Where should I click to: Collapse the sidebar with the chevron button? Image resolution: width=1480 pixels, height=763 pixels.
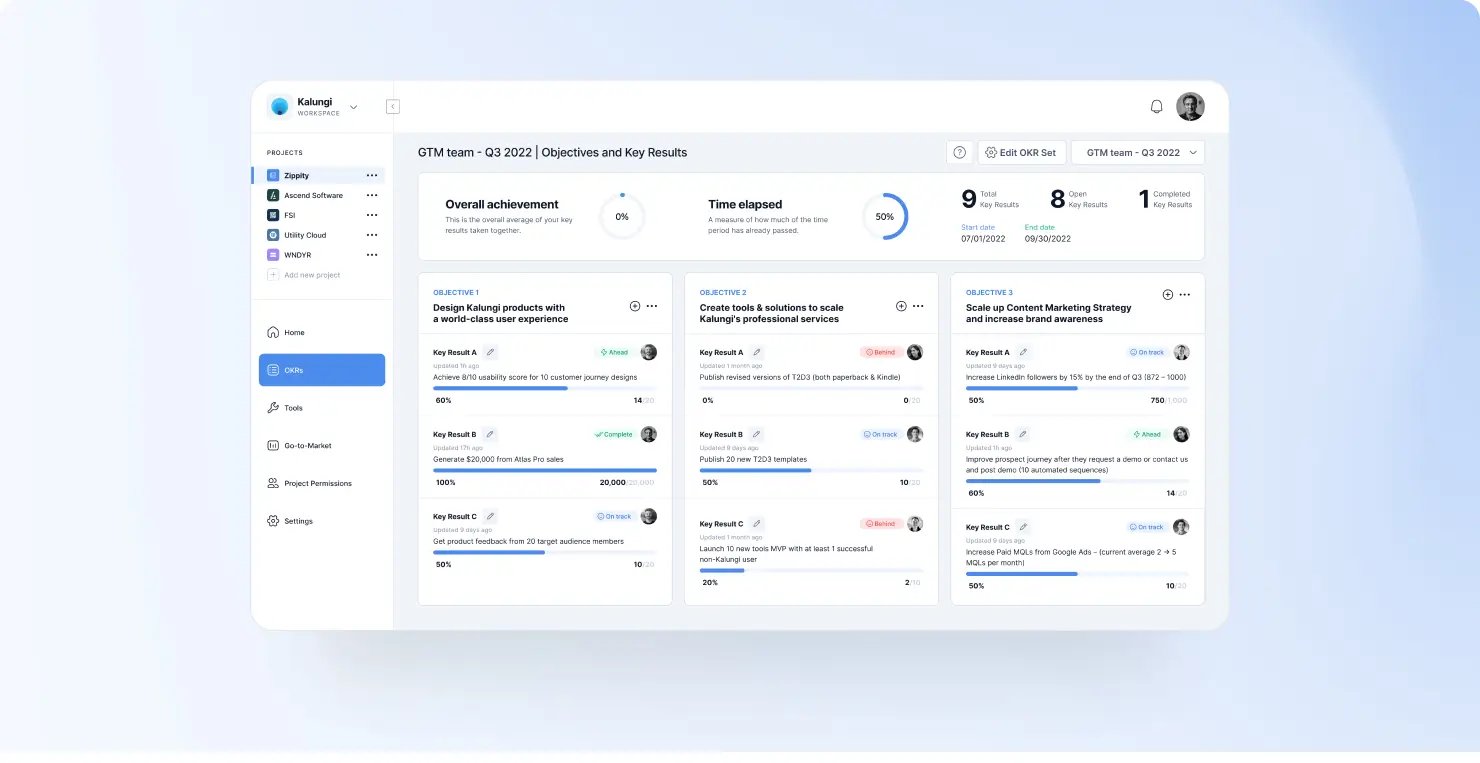pos(392,105)
